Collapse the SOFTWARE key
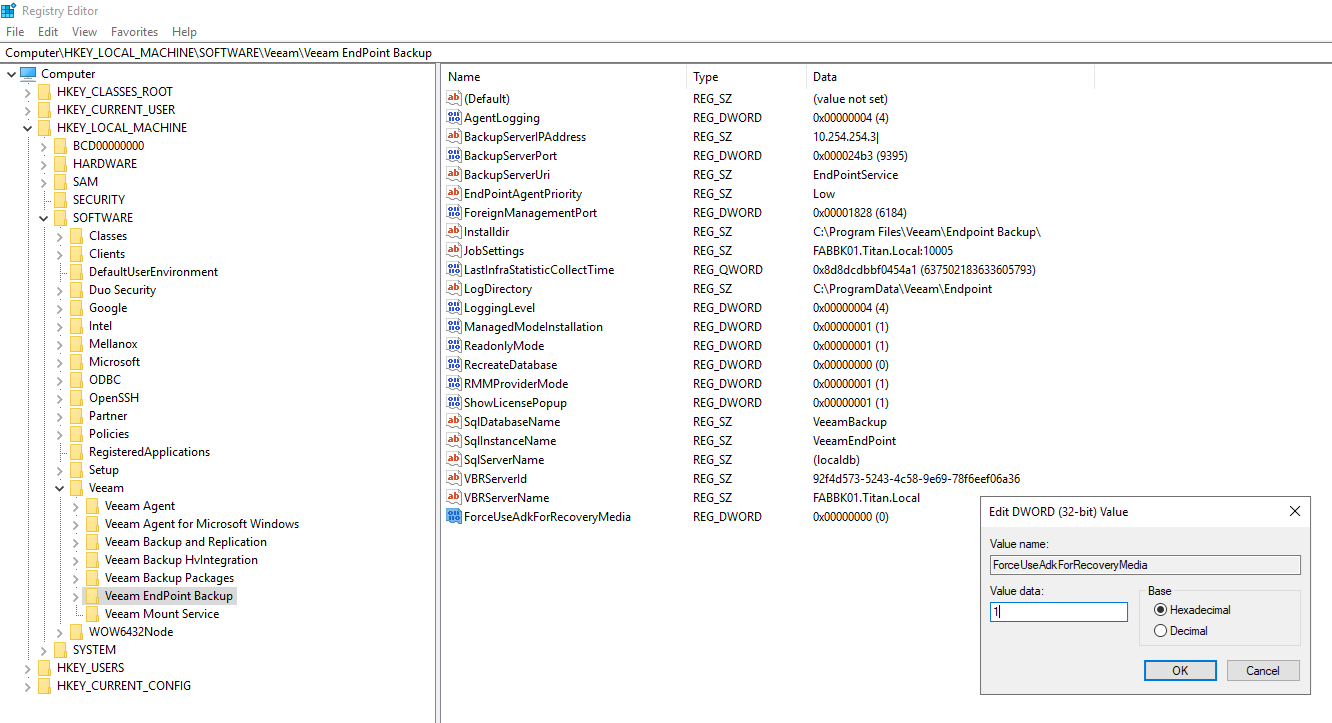The width and height of the screenshot is (1332, 723). (43, 218)
